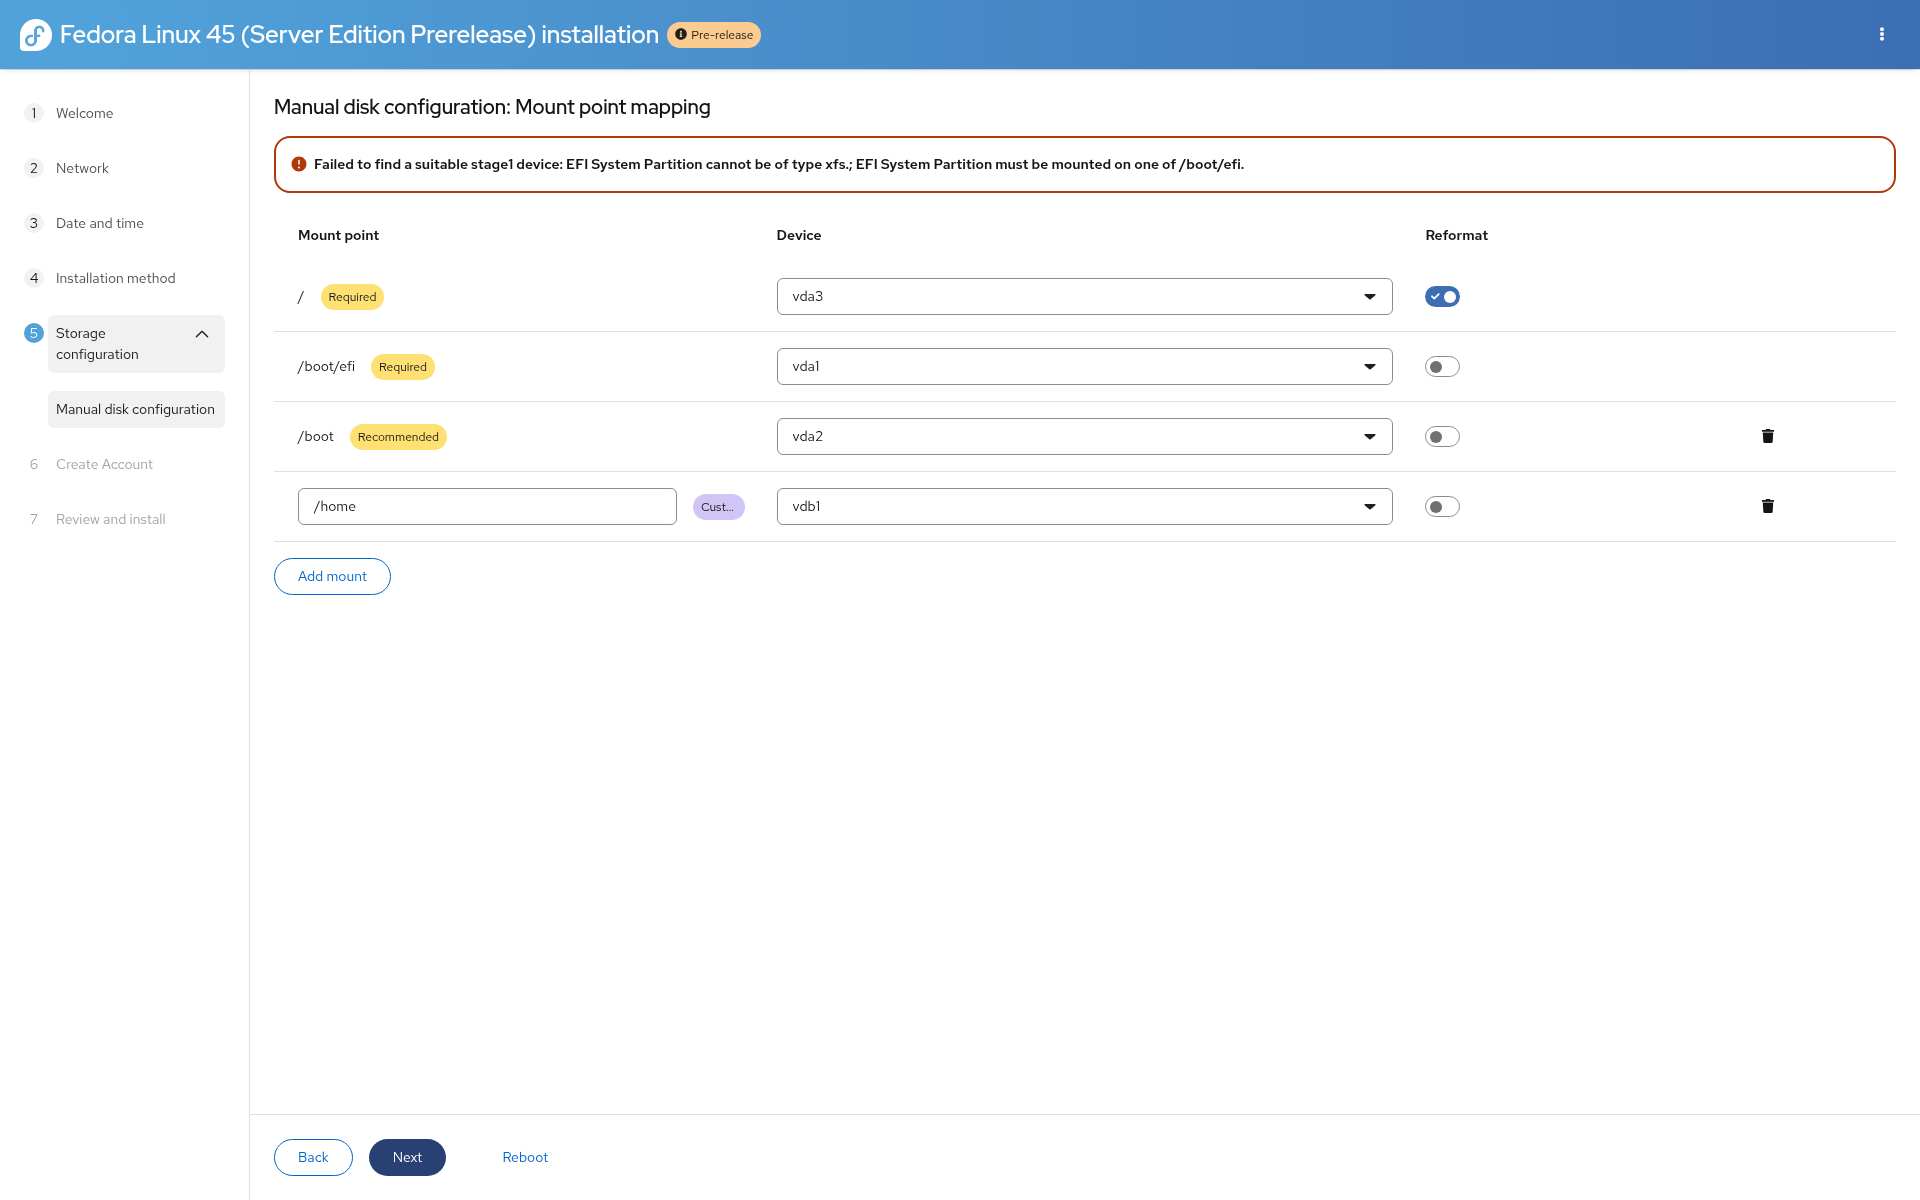Screen dimensions: 1920x1200
Task: Open the vdb1 device dropdown
Action: click(1084, 506)
